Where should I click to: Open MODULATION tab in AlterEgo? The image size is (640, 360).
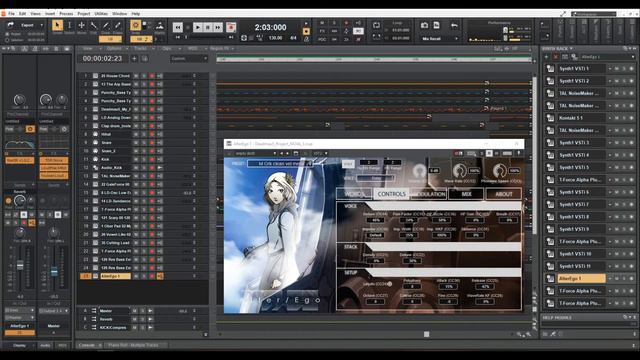pyautogui.click(x=429, y=194)
